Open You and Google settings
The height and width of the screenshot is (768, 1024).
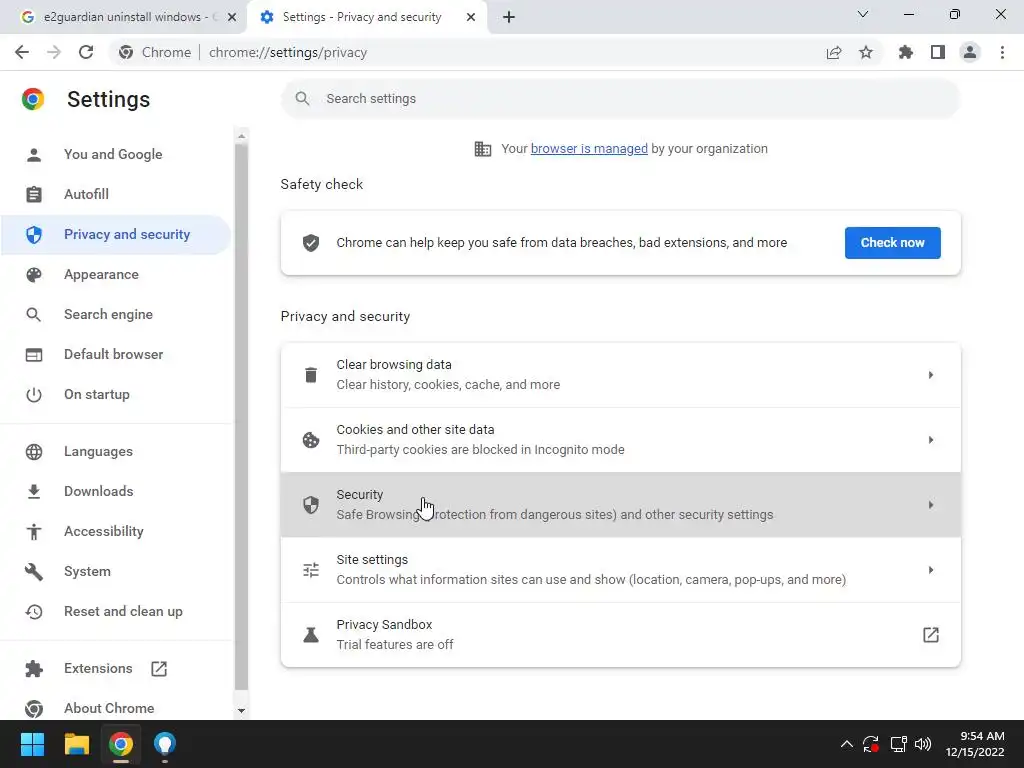click(x=115, y=155)
